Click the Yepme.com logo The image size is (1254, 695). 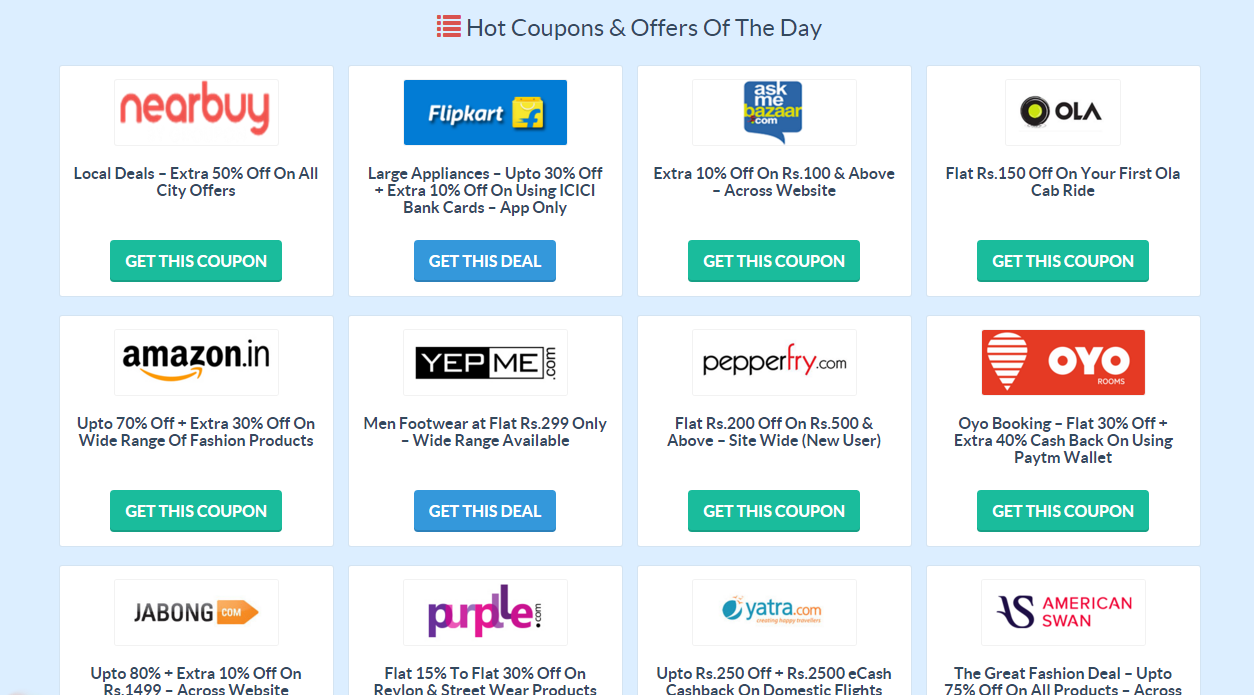[485, 362]
